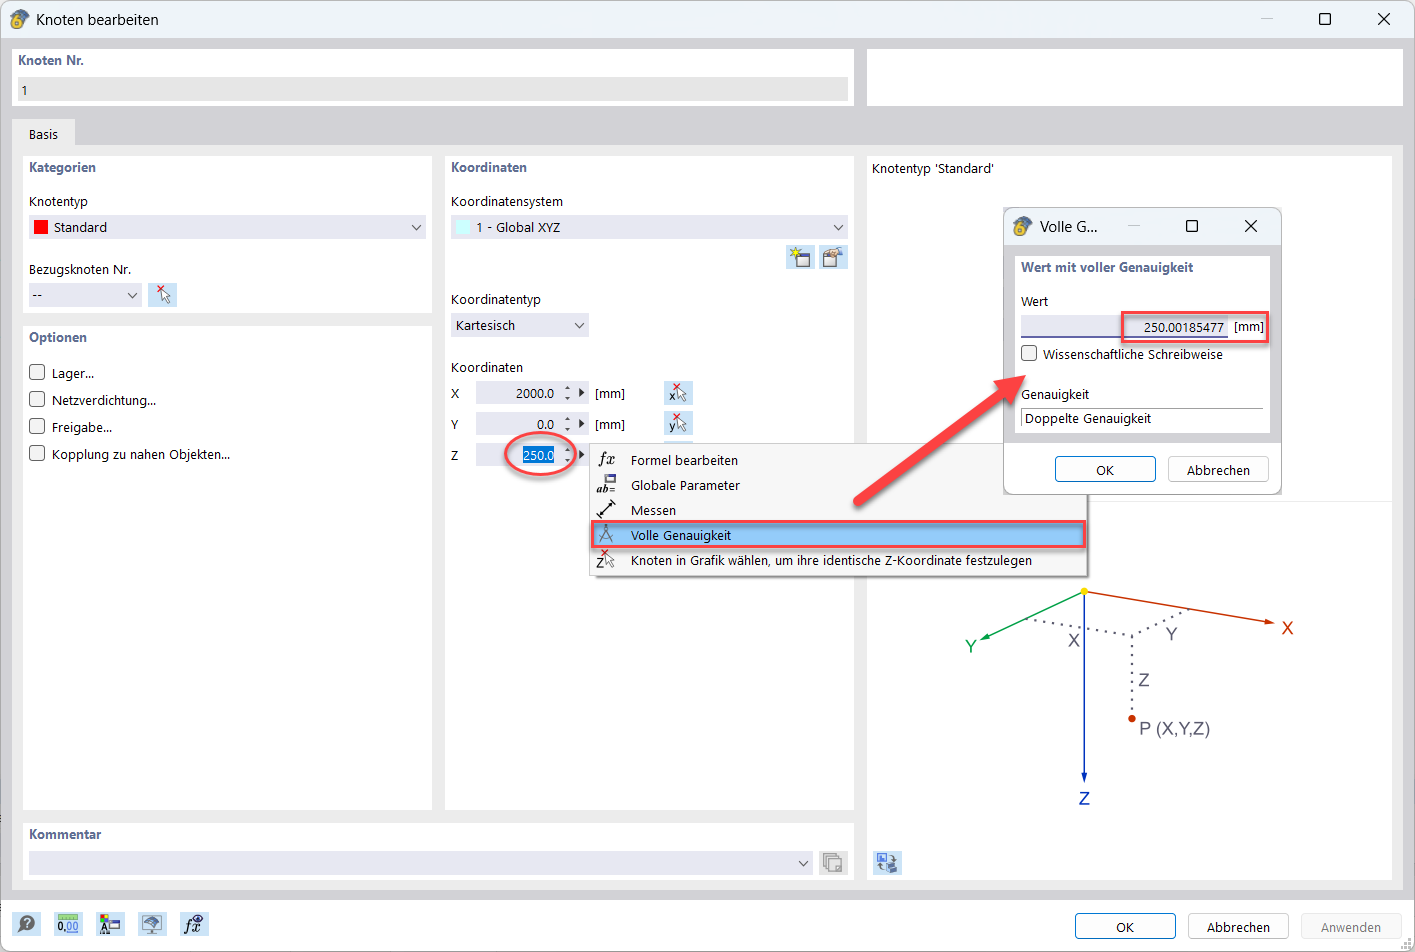Open the fx formula visibility icon
Screen dimensions: 1415x952
[x=194, y=924]
